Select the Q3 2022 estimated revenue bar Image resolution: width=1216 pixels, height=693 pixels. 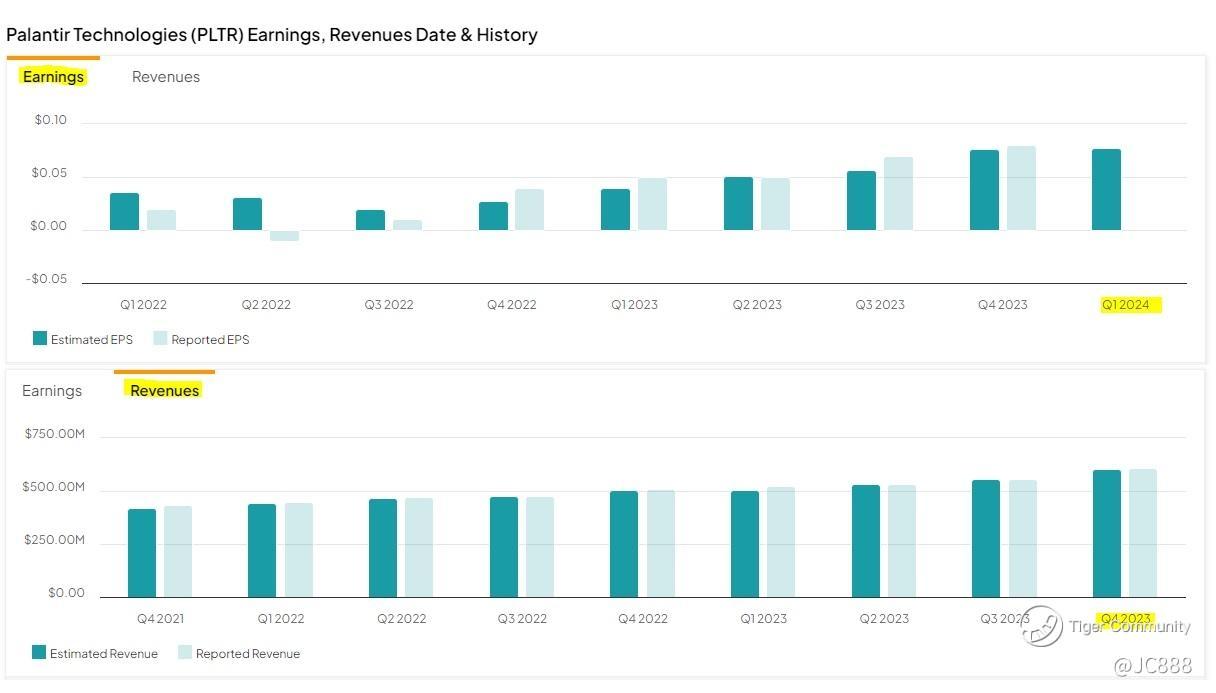(504, 547)
